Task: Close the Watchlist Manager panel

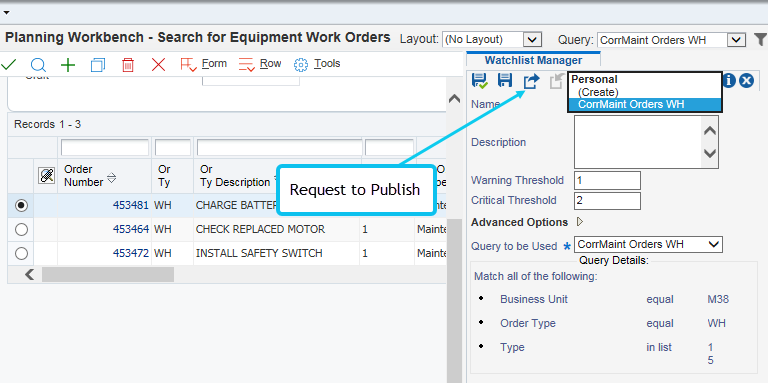Action: pos(746,80)
